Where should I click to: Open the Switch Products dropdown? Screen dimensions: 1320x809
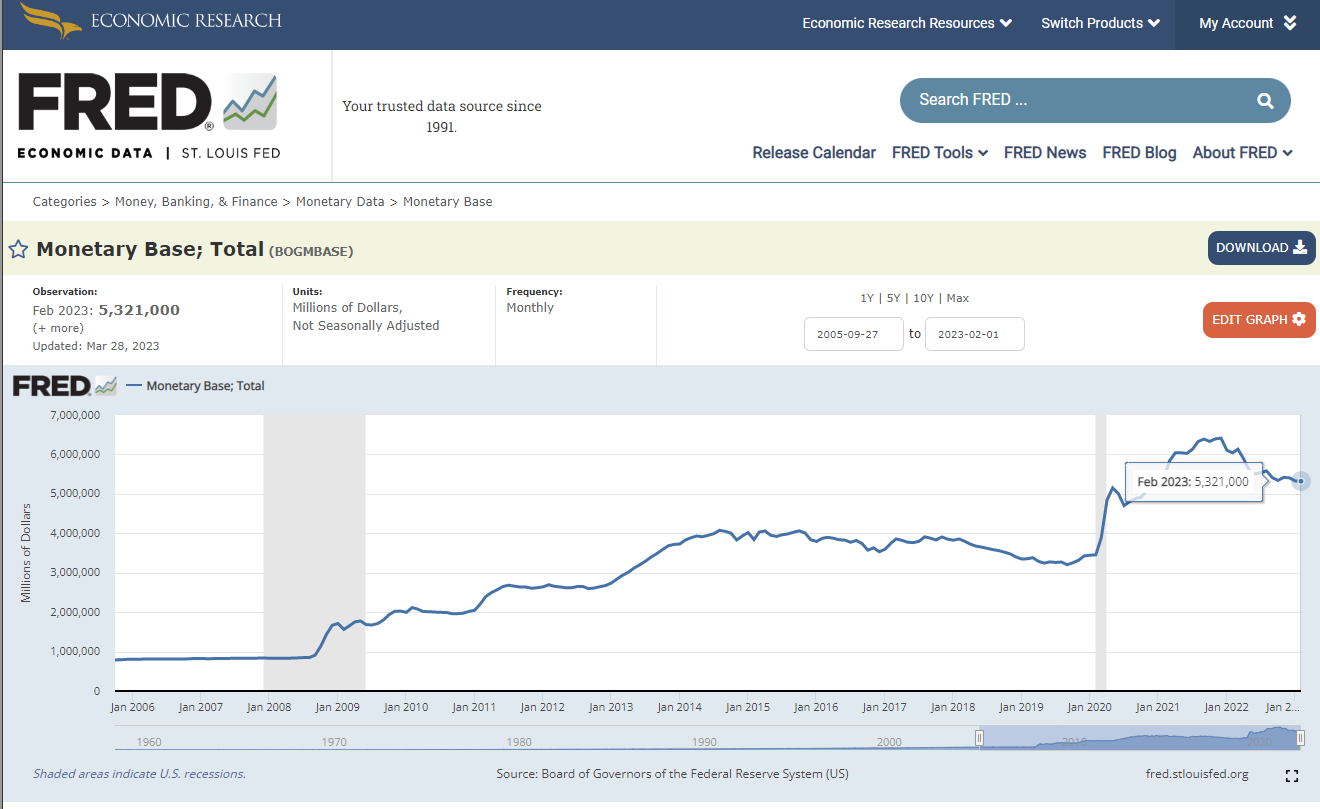[x=1100, y=23]
